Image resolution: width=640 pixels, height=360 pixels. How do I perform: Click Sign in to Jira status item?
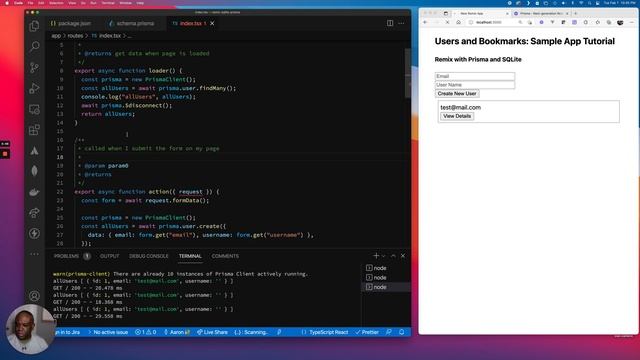(x=68, y=332)
